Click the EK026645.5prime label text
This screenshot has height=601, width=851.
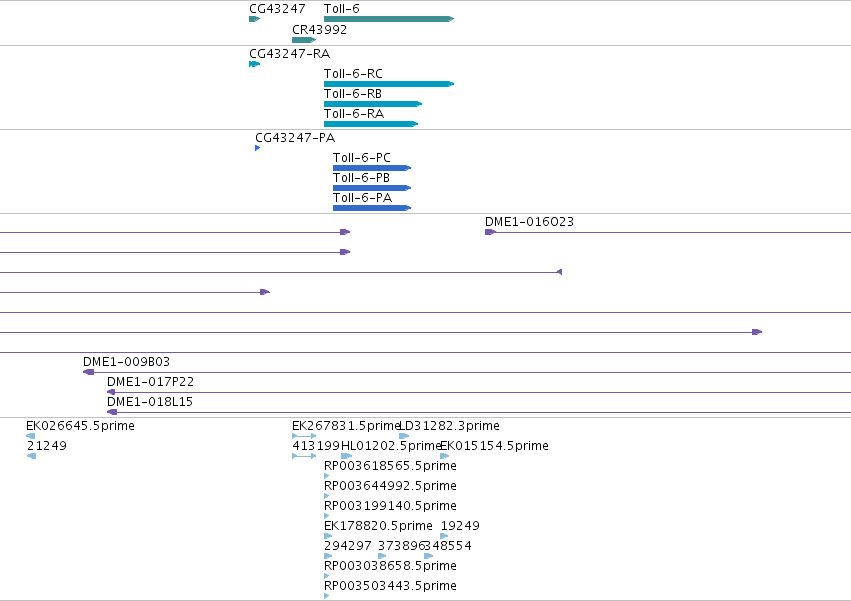click(80, 426)
